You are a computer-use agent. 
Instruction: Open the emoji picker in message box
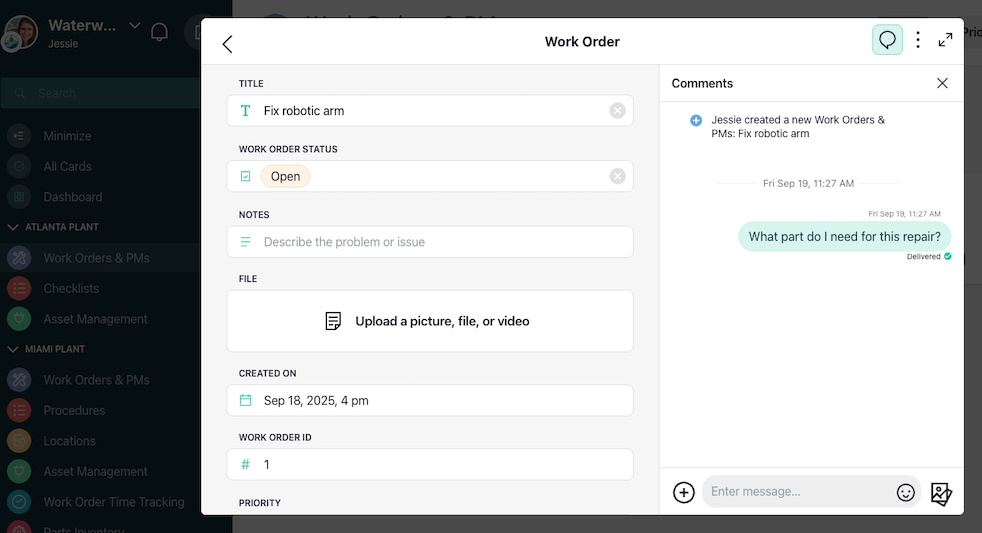coord(906,492)
